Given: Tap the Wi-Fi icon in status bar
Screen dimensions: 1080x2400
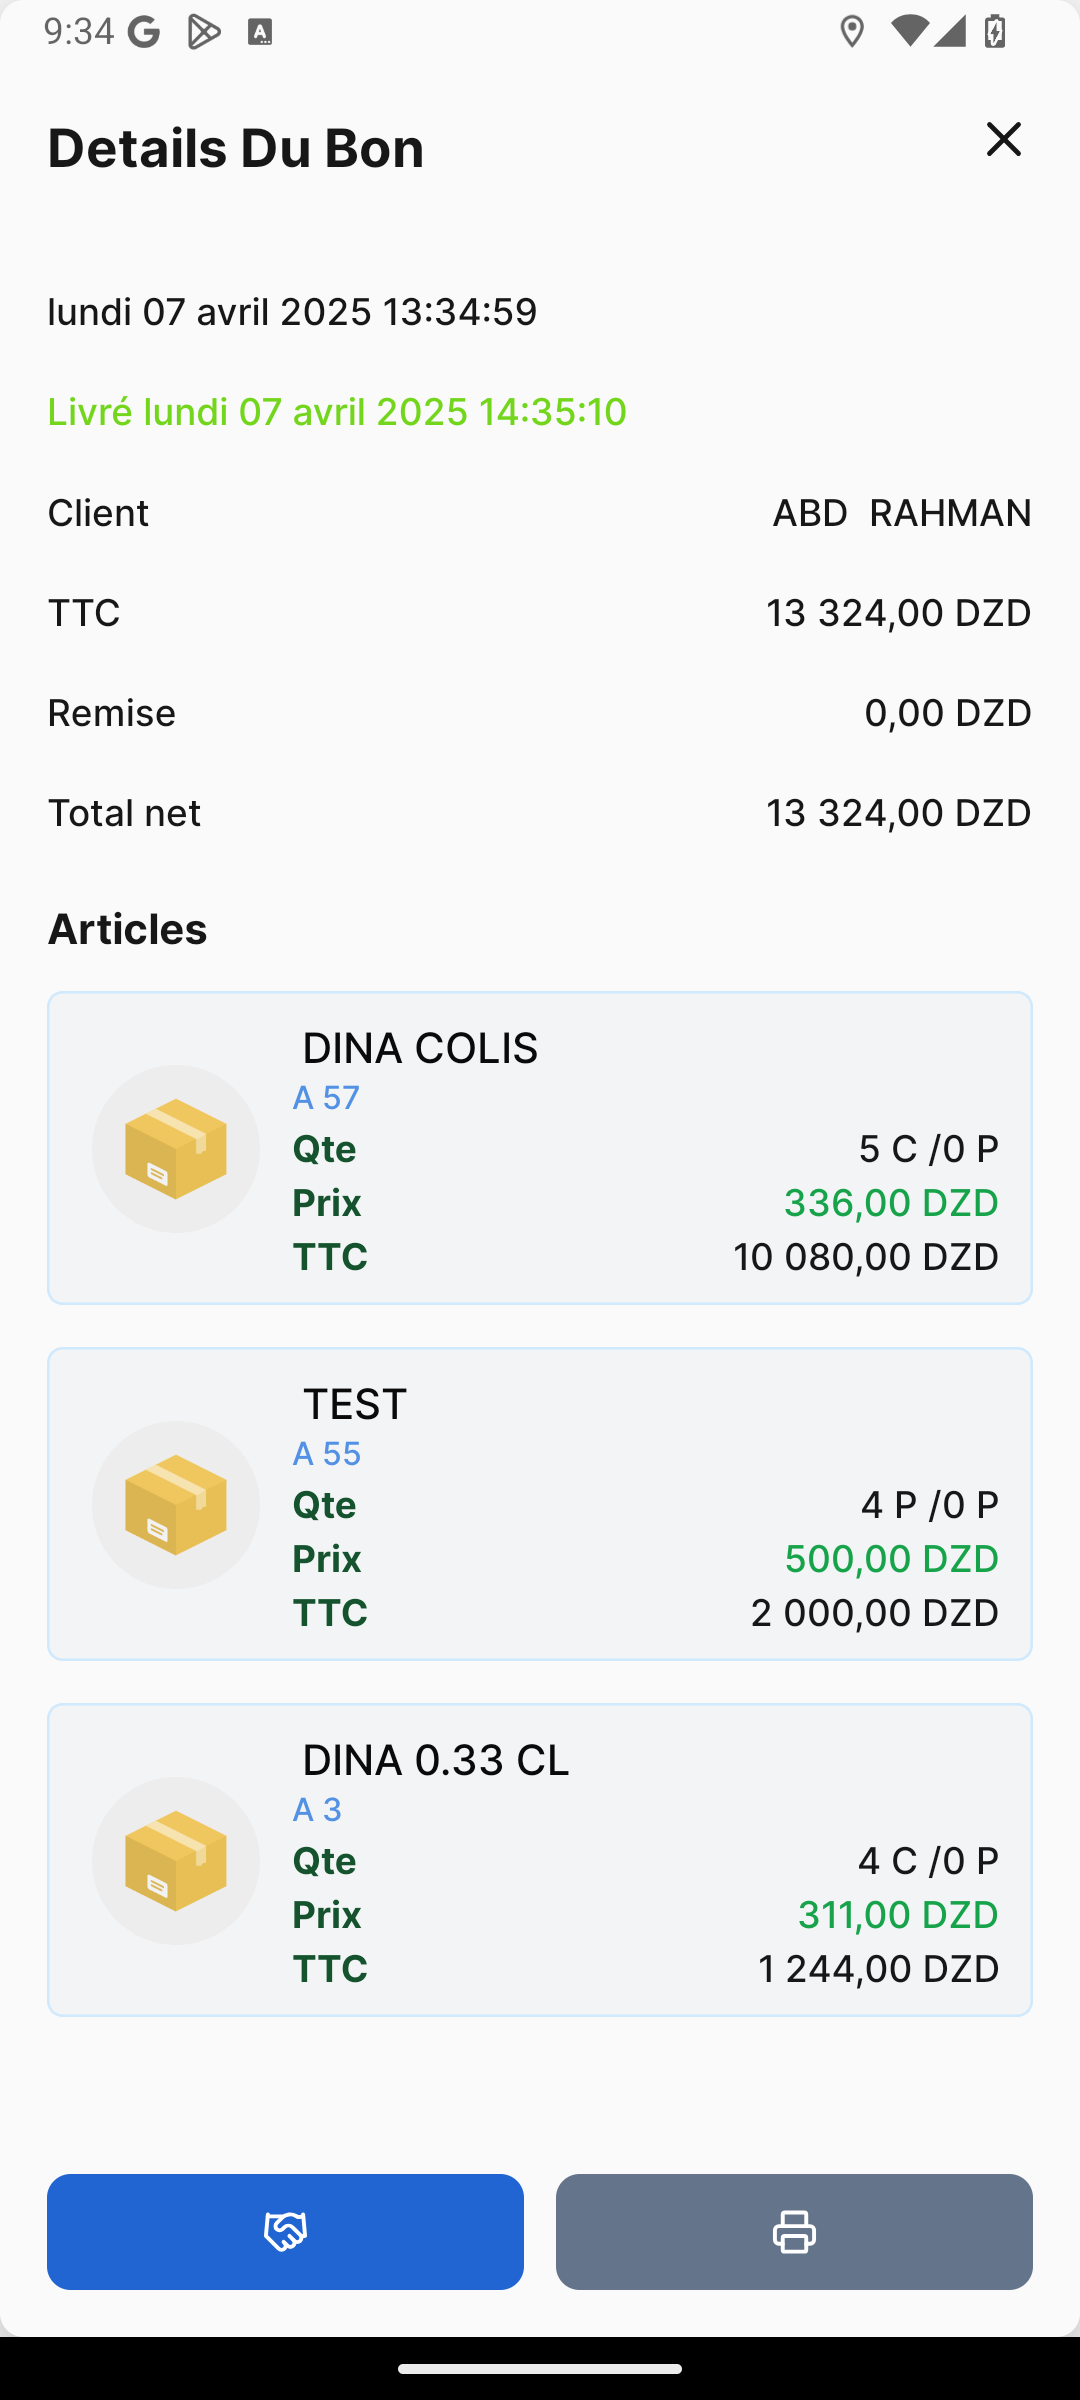Looking at the screenshot, I should (x=908, y=32).
